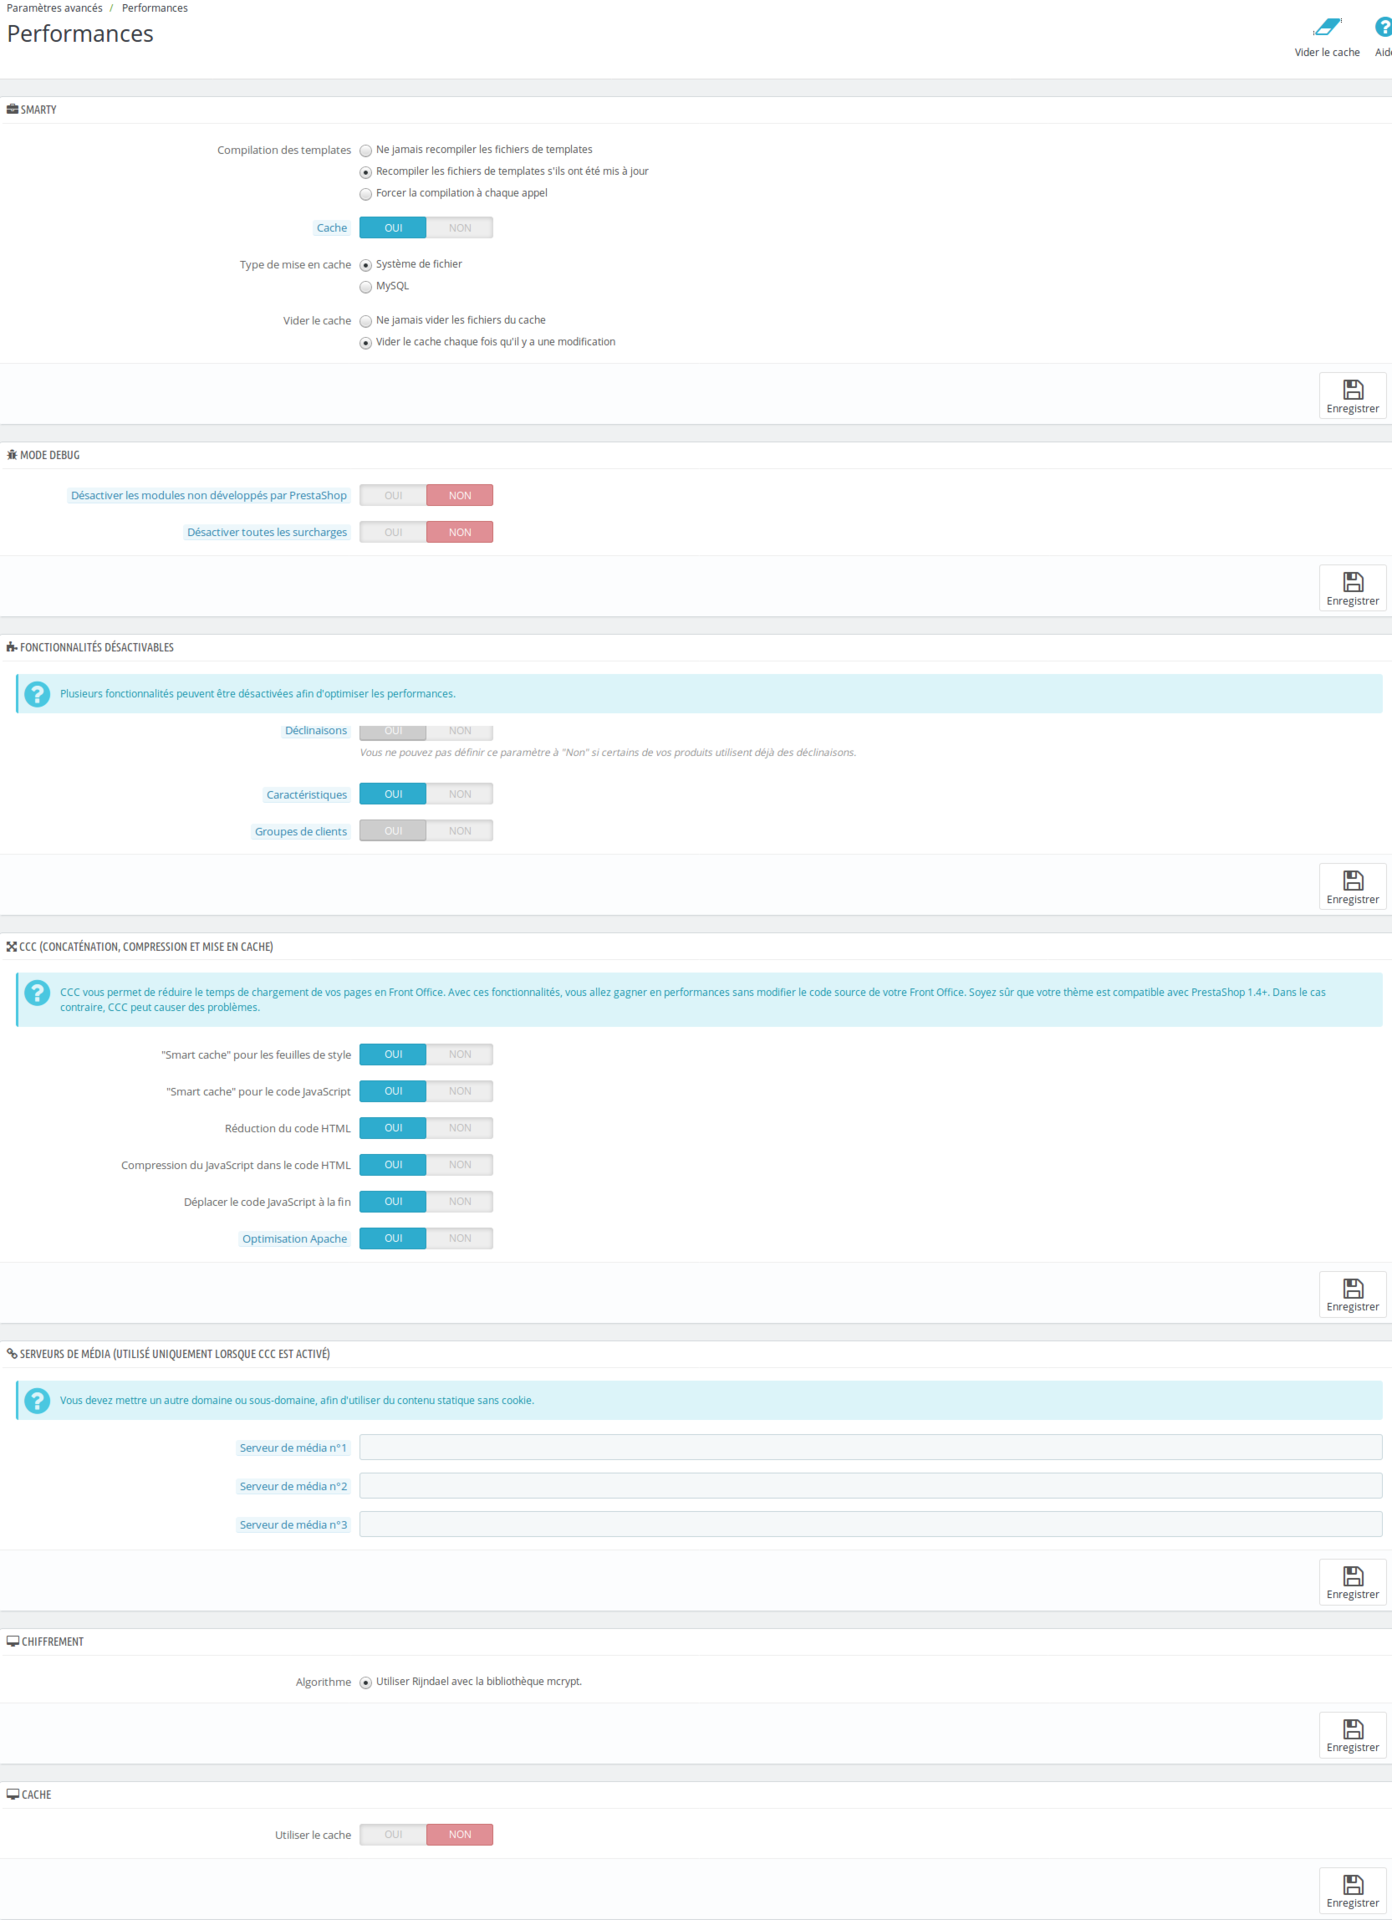Set 'Désactiver toutes les surcharges' to NON
1392x1920 pixels.
click(x=460, y=532)
